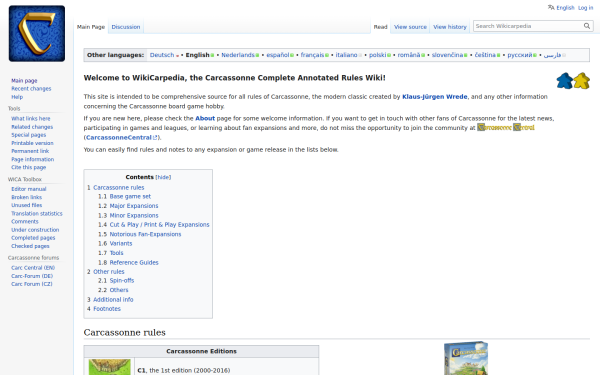
Task: Open Carc-Forum (DE)
Action: point(32,276)
